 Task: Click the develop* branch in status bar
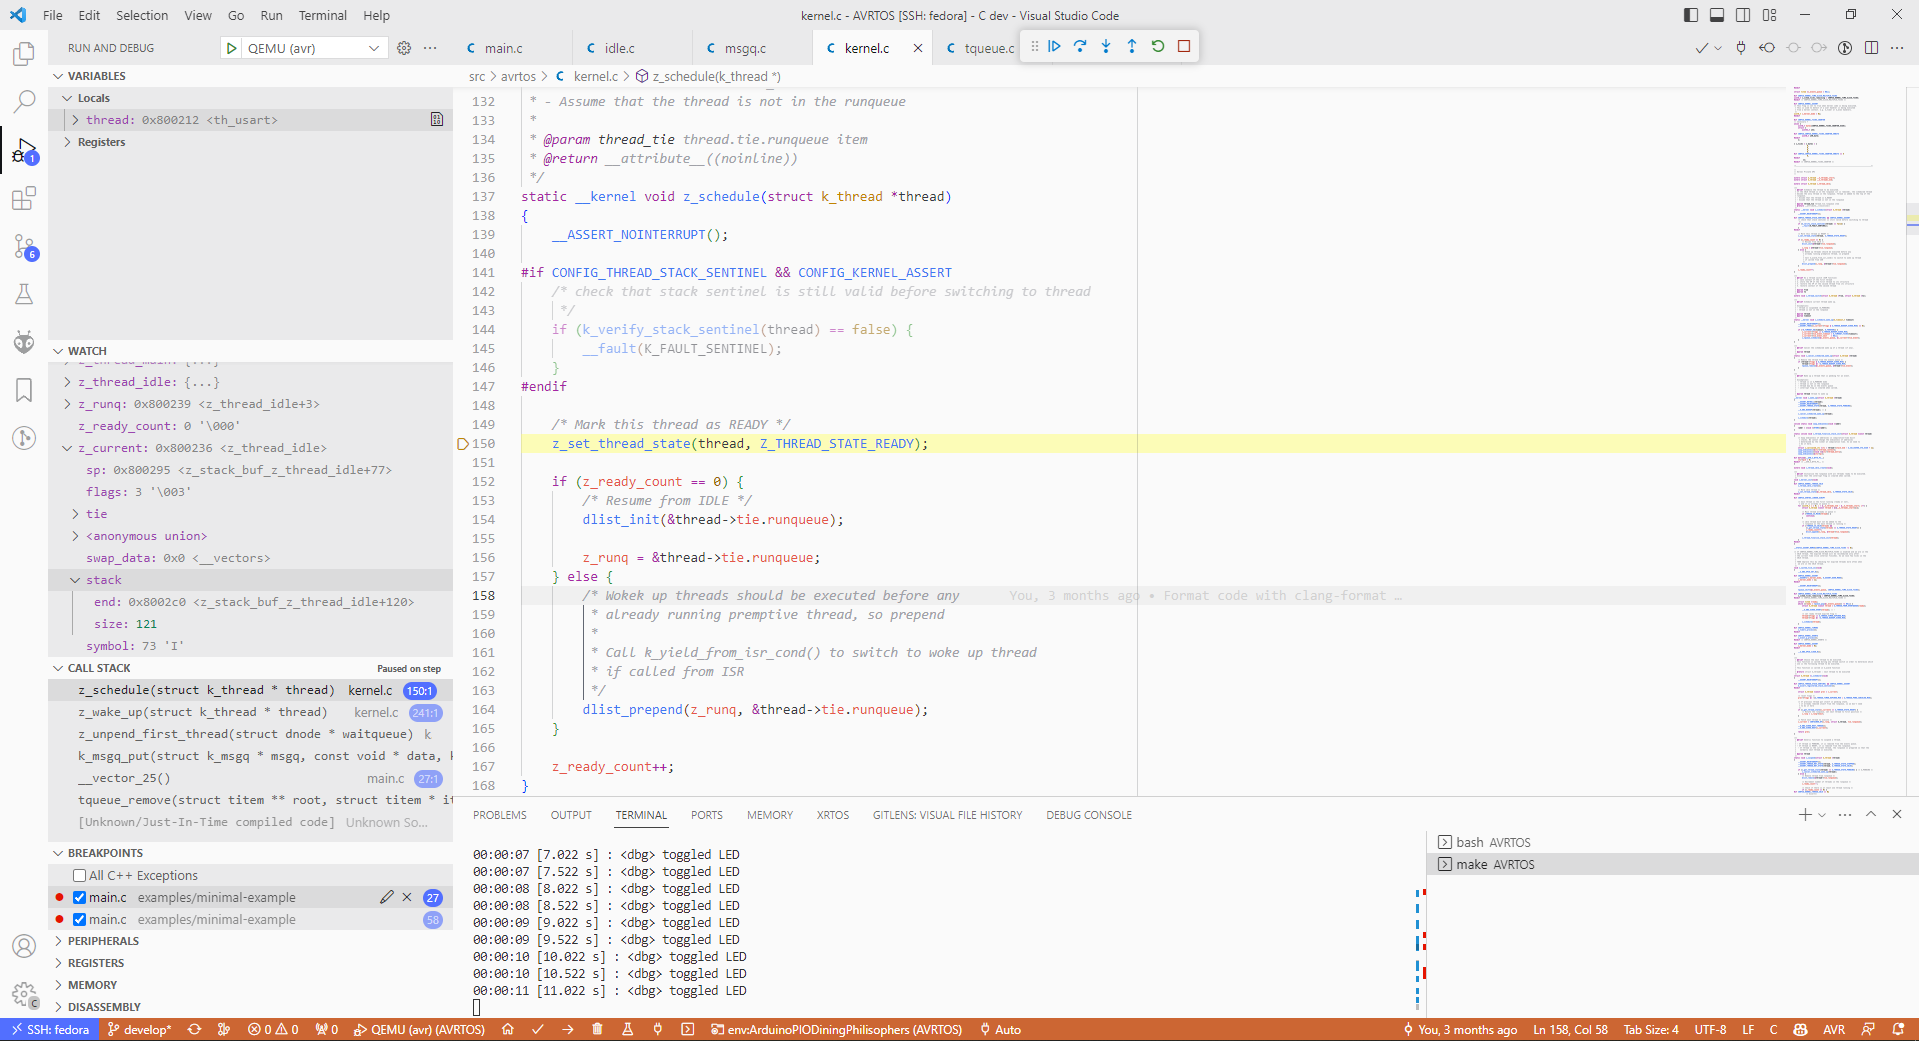[139, 1029]
